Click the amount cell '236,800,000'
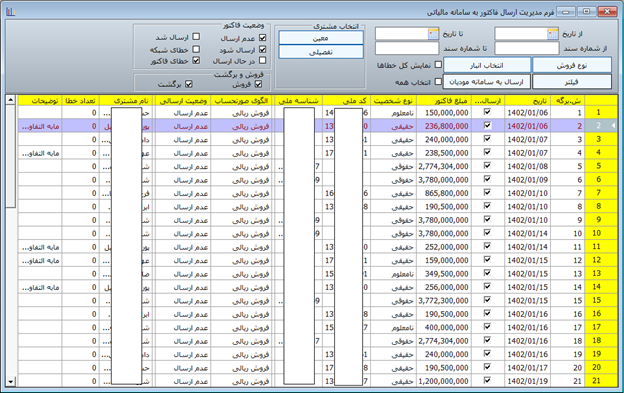This screenshot has height=393, width=624. 444,126
